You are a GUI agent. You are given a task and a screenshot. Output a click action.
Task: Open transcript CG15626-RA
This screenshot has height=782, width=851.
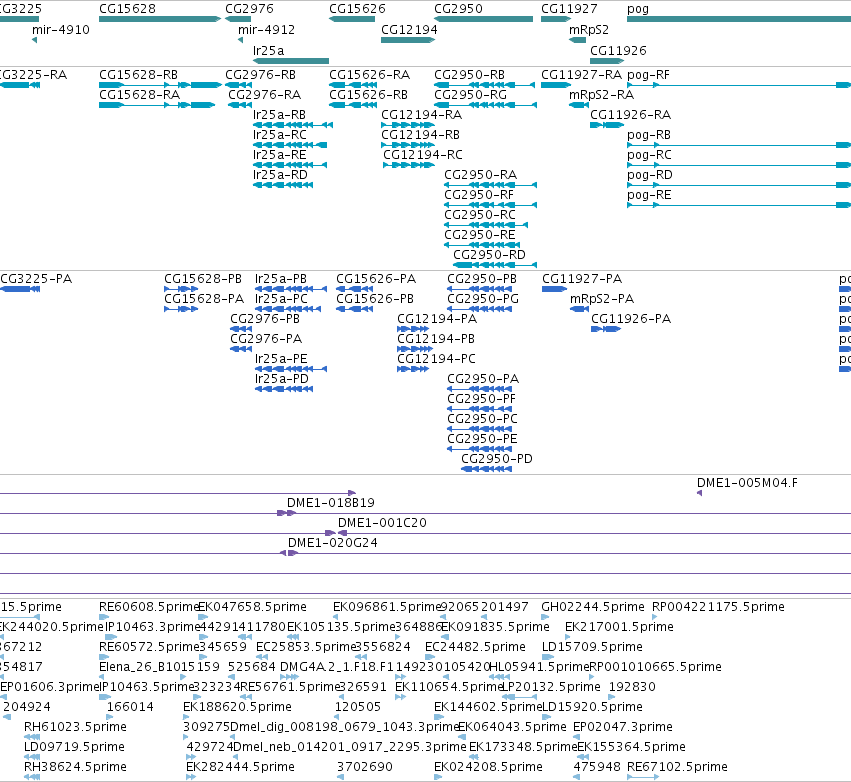tap(369, 74)
